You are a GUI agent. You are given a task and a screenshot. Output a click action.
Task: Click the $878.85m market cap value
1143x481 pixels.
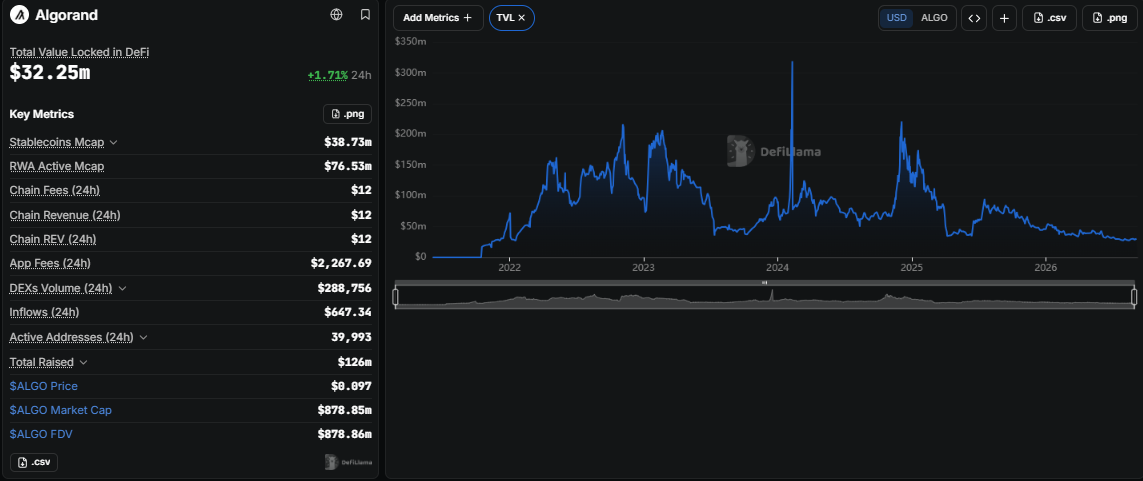tap(344, 410)
